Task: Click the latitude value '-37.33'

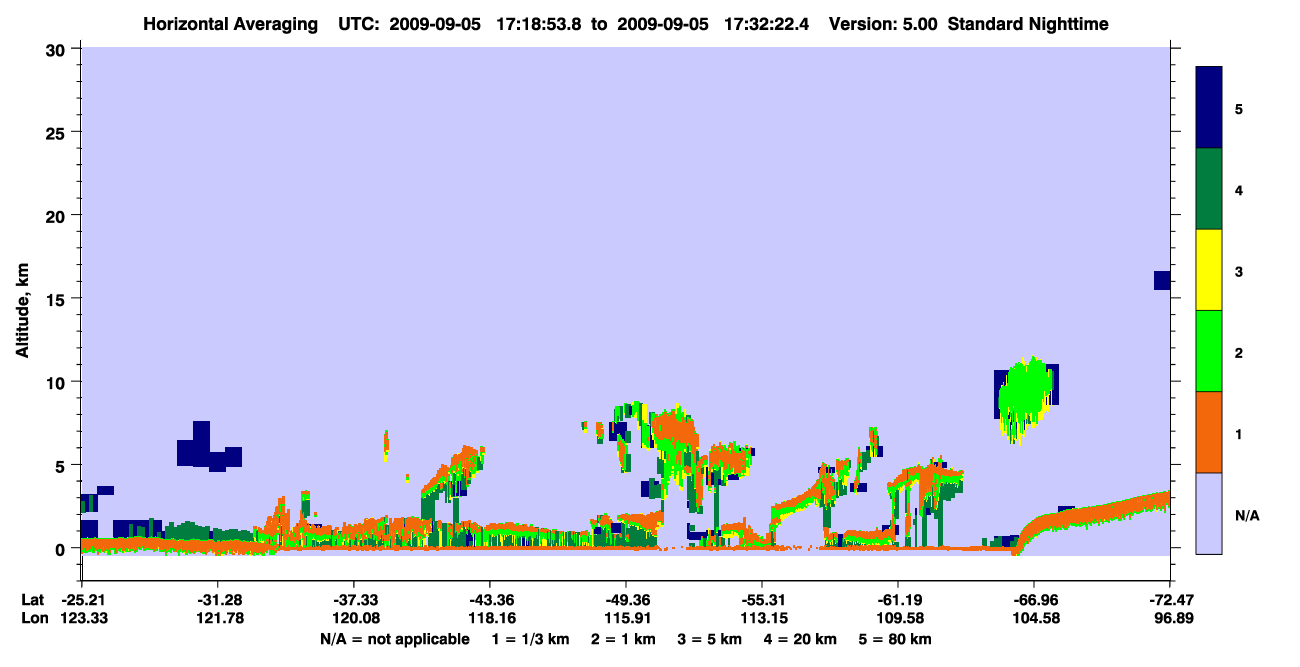Action: pyautogui.click(x=354, y=600)
